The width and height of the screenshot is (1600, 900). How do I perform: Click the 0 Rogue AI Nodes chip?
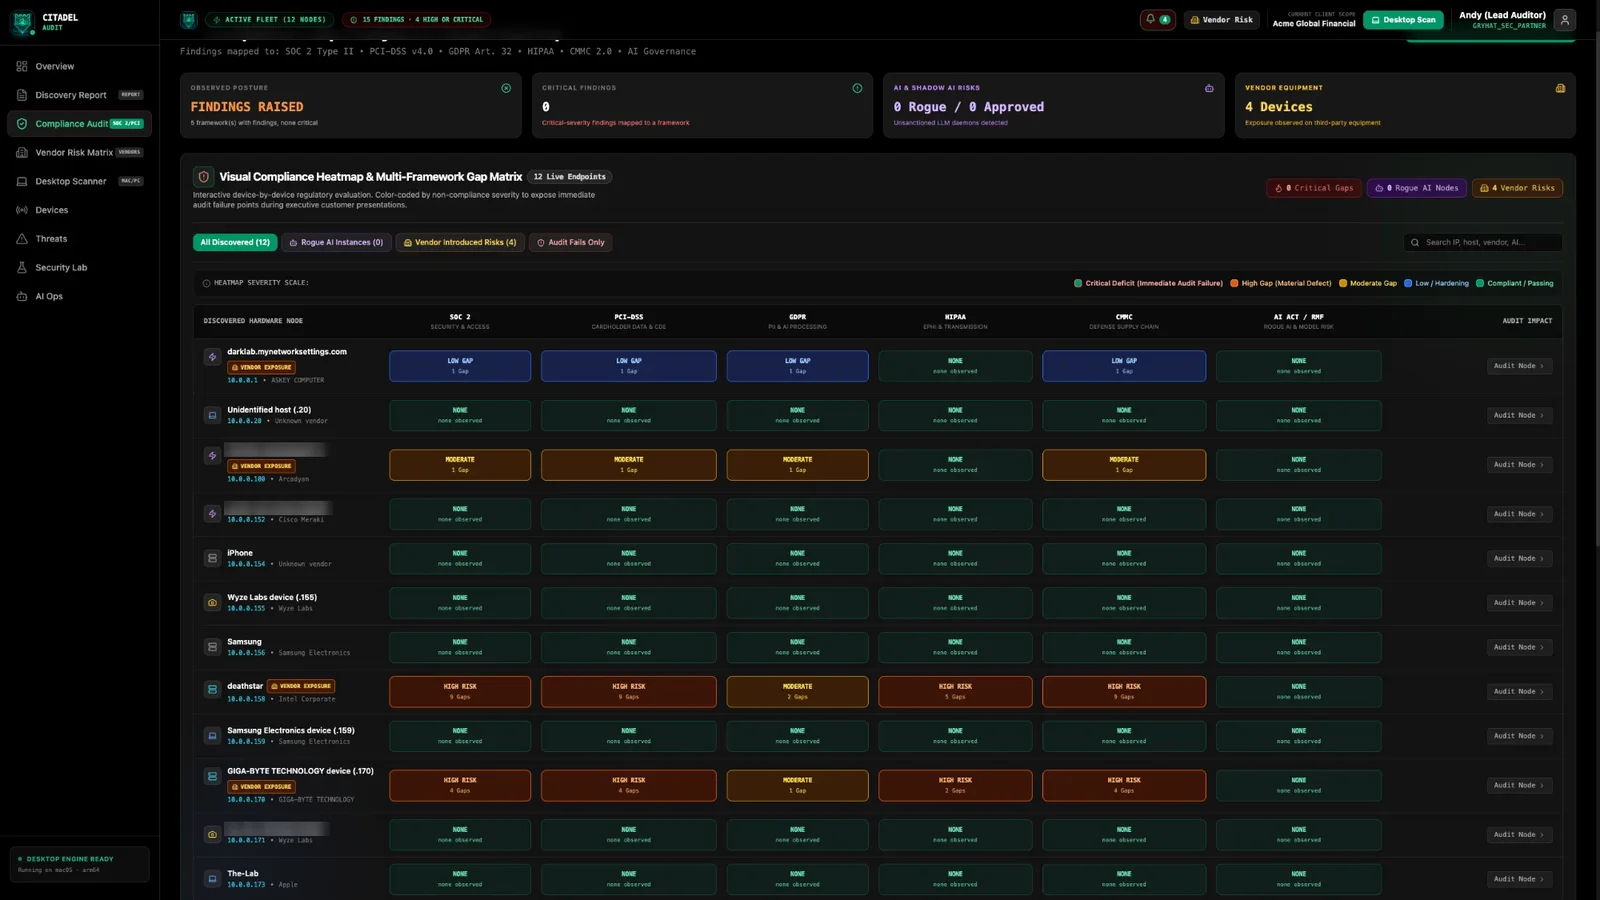1417,188
